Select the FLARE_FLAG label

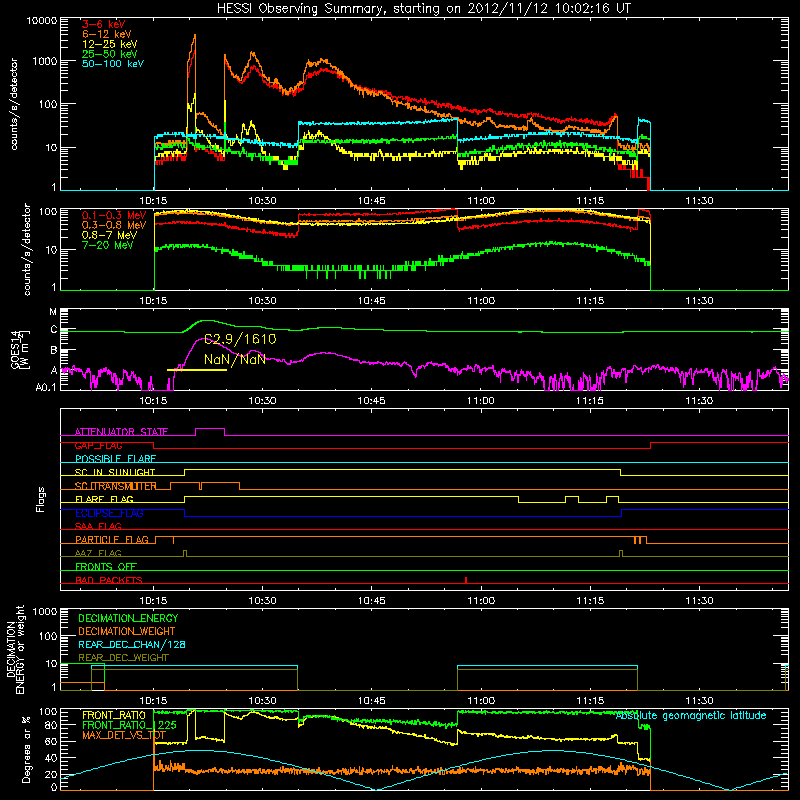(104, 499)
